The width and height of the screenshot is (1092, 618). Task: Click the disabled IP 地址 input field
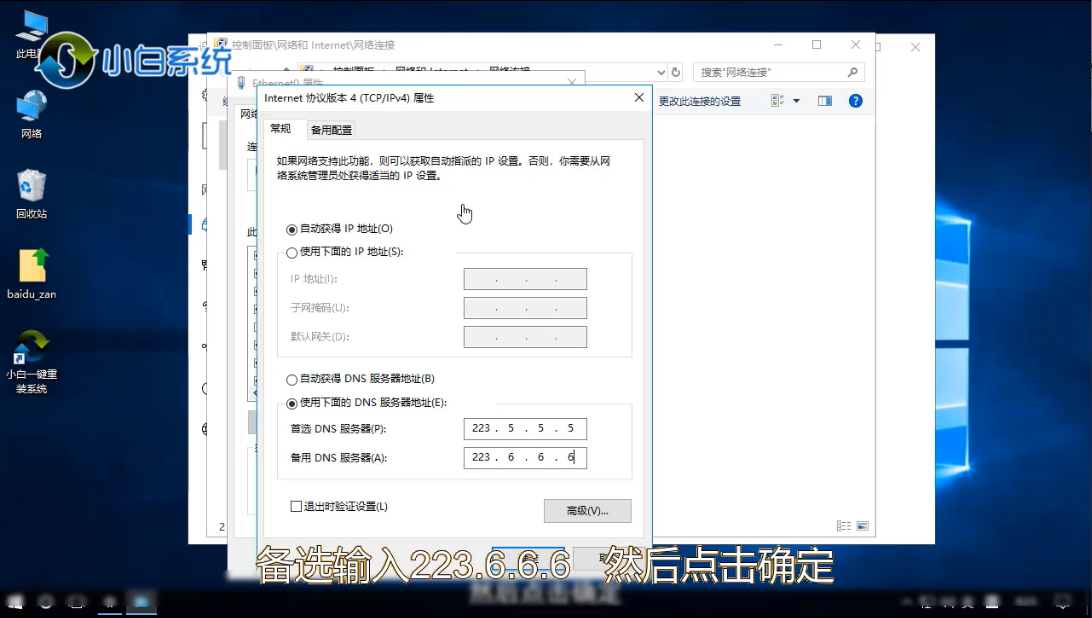point(525,279)
